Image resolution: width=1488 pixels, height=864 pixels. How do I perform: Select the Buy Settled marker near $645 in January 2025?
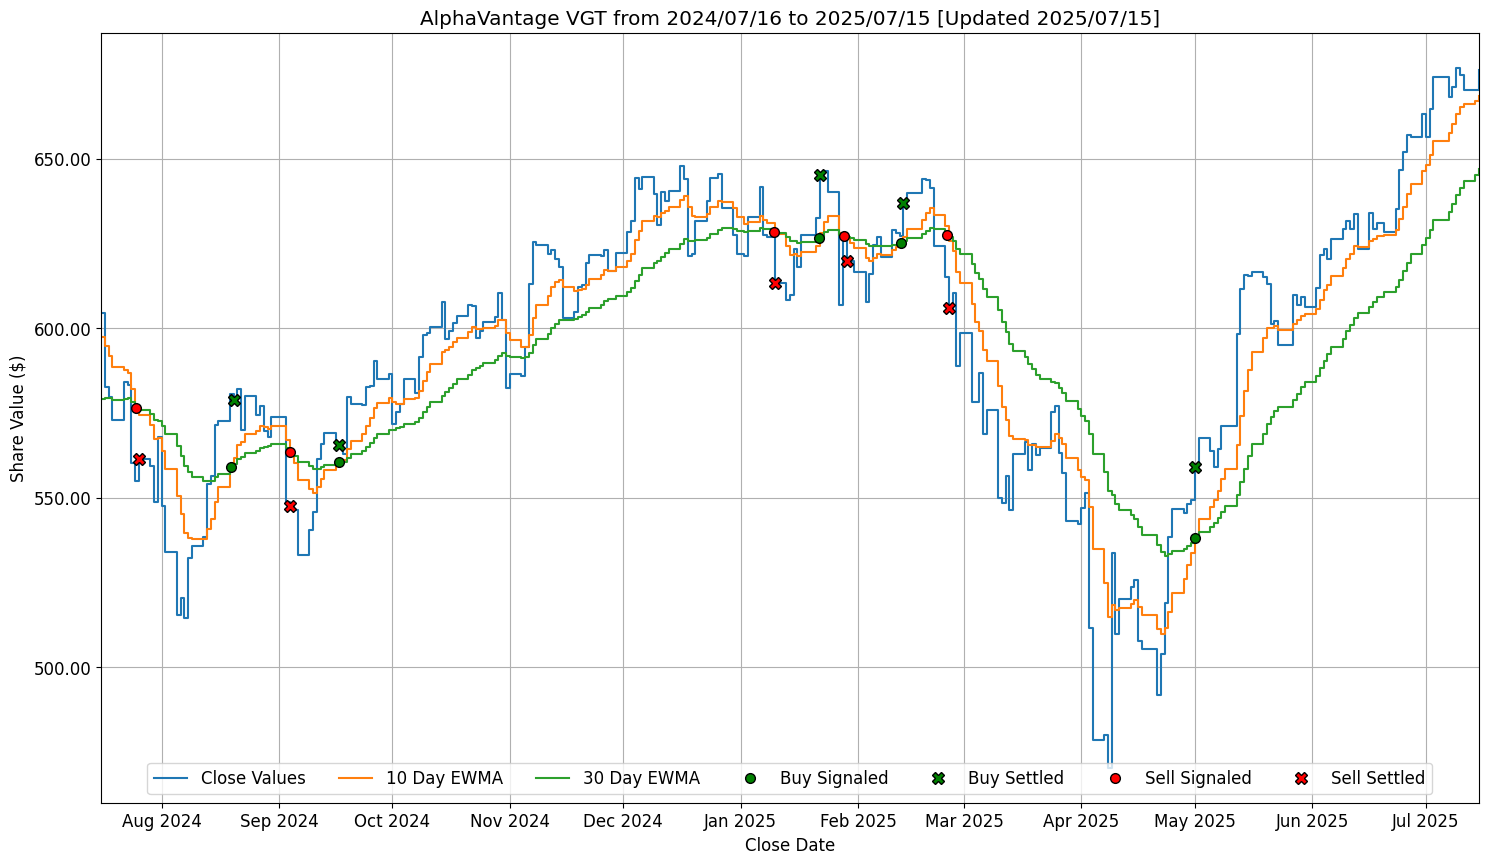coord(820,175)
